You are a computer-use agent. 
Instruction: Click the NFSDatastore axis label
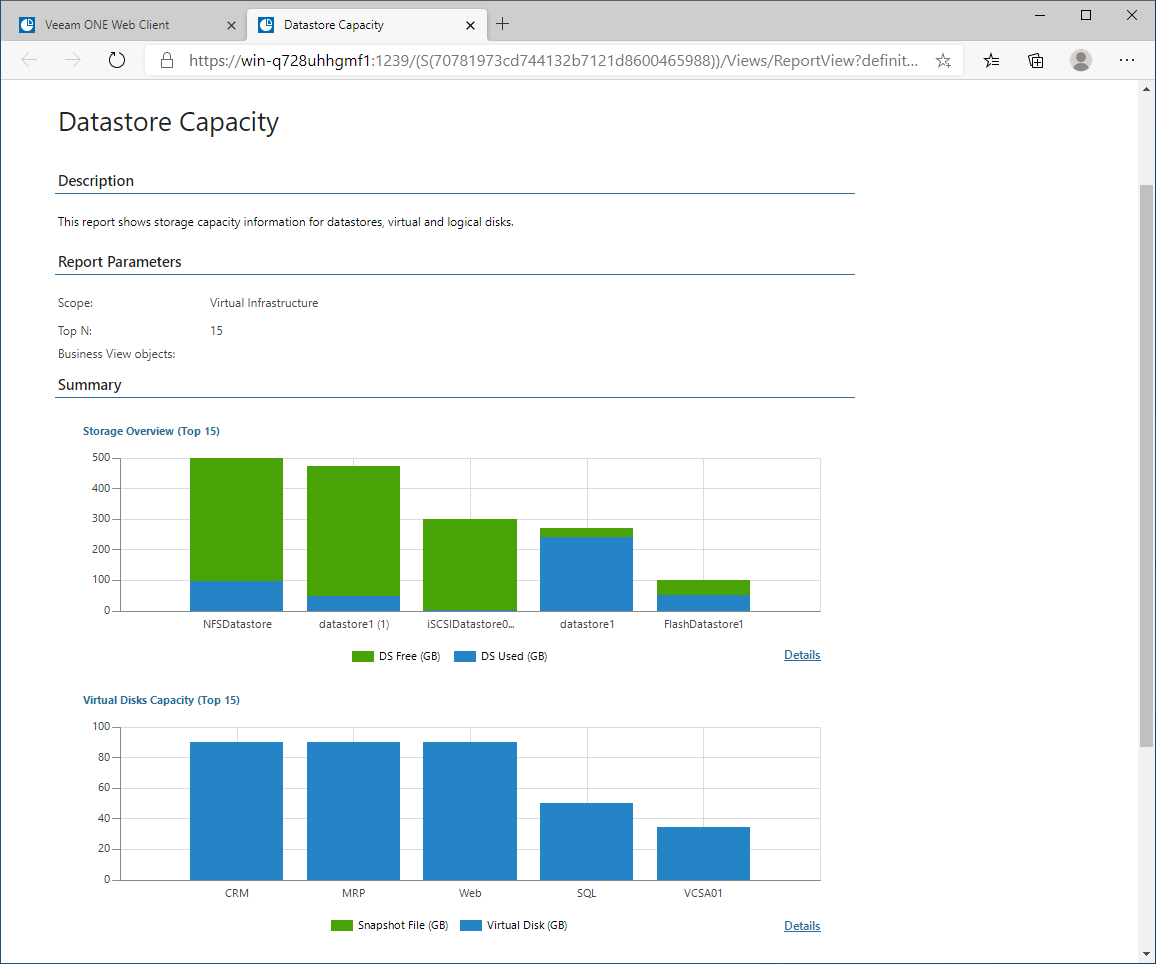tap(237, 624)
